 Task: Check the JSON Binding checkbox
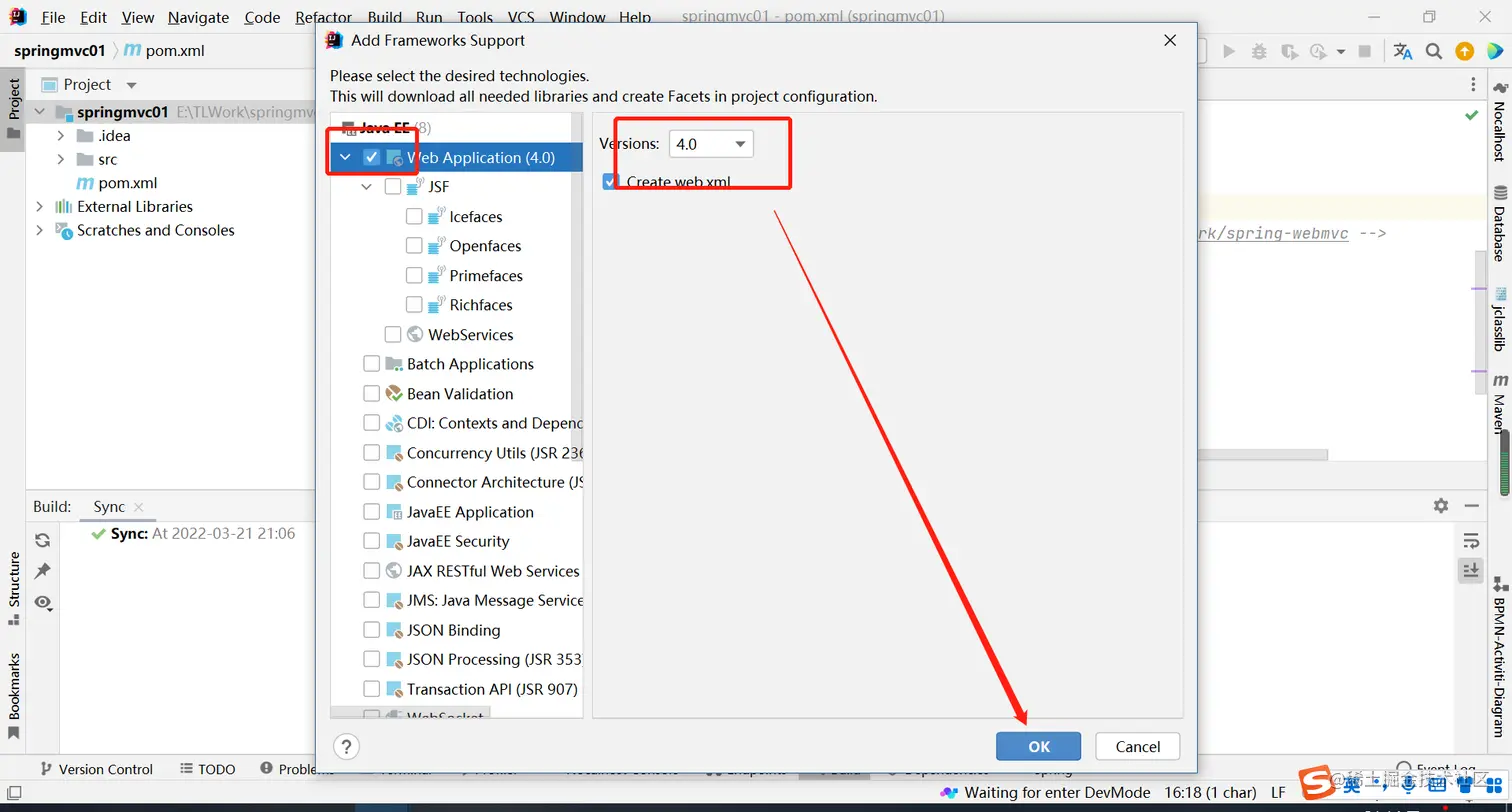[372, 630]
